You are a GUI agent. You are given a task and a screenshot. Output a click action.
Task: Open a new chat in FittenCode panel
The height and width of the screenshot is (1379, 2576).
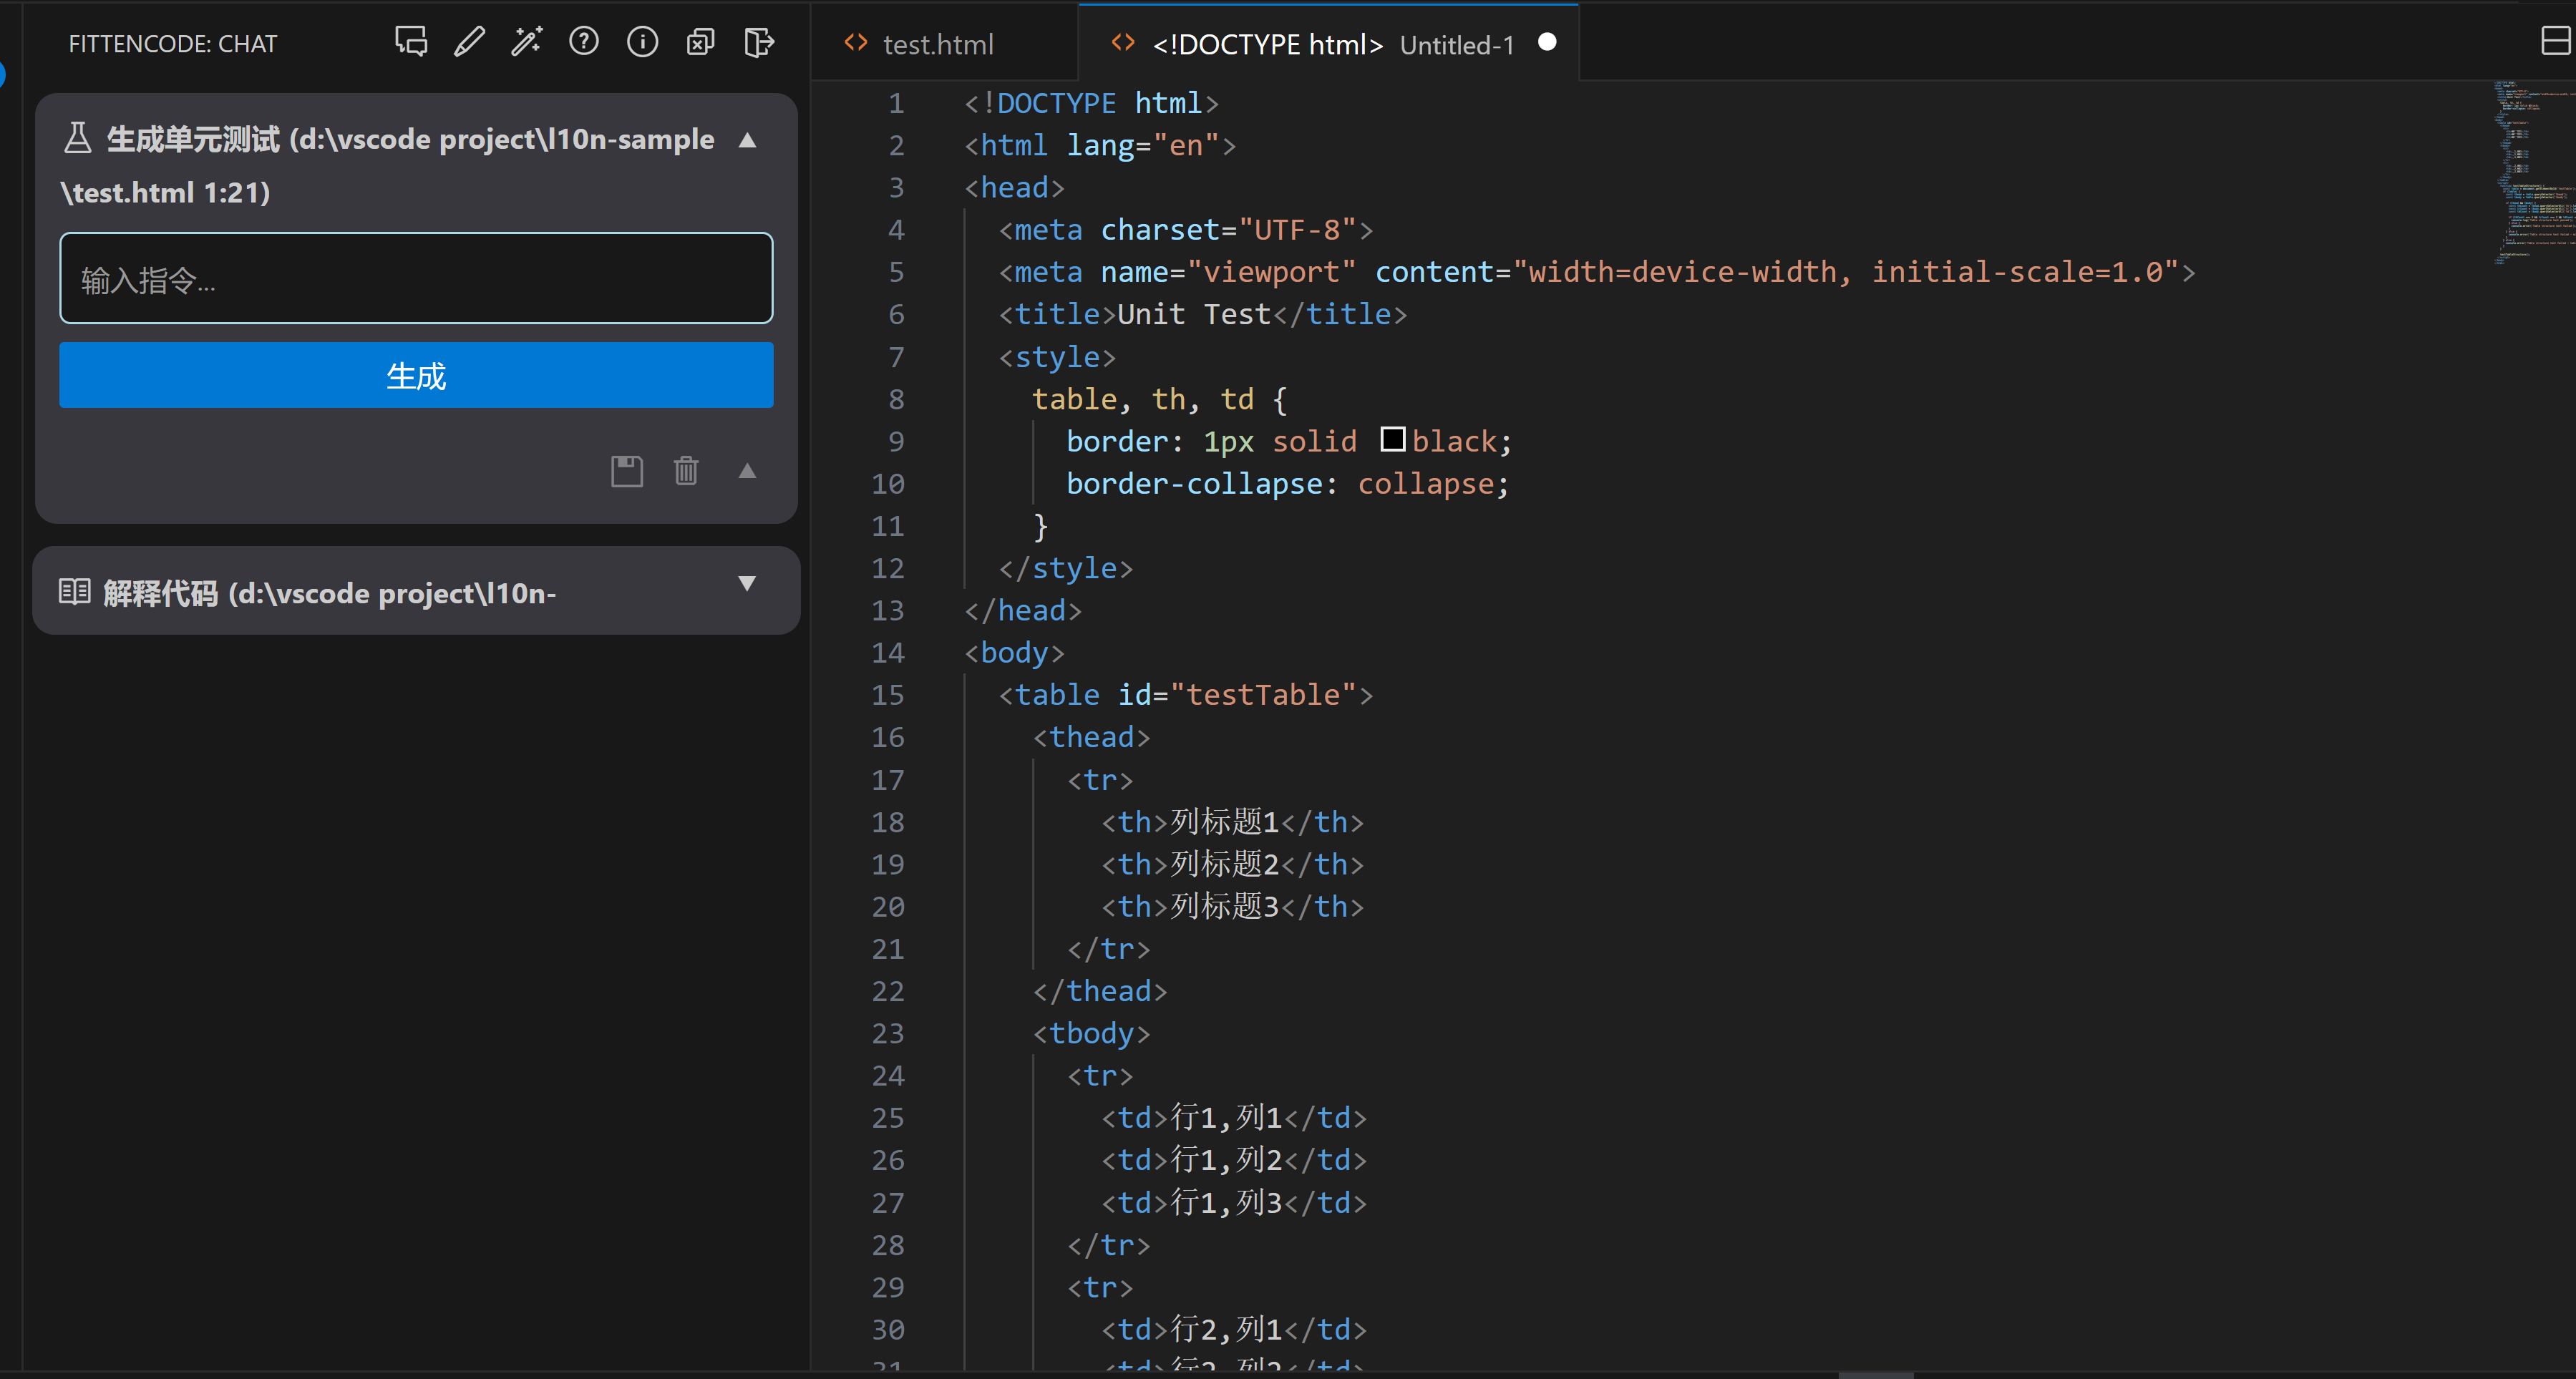[x=410, y=42]
